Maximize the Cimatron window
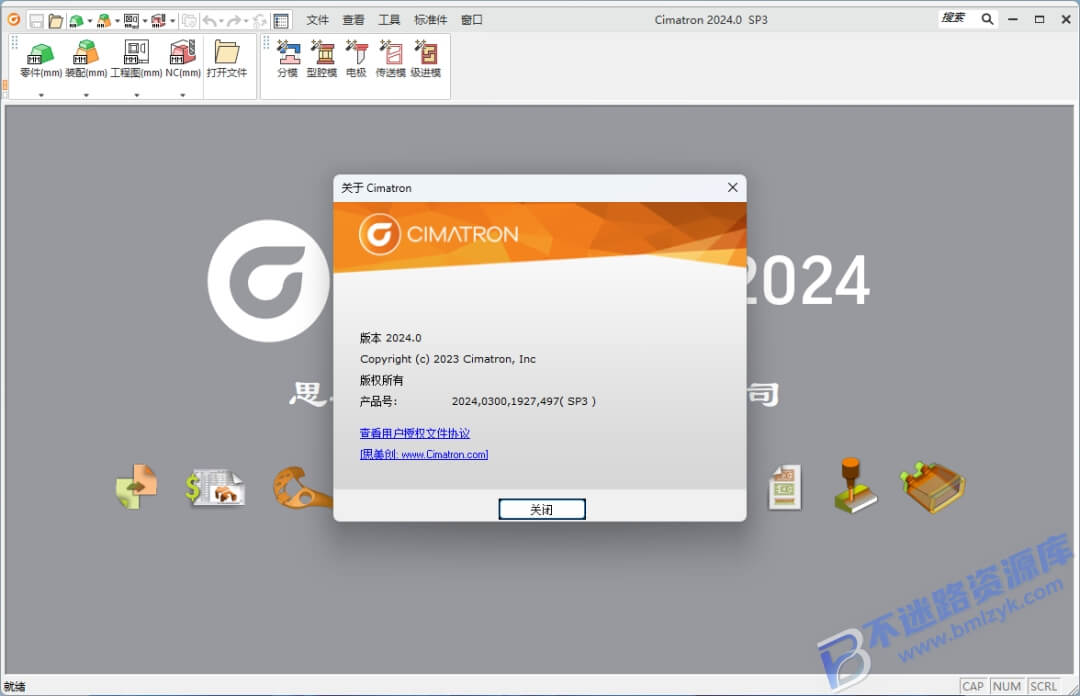The height and width of the screenshot is (696, 1080). pyautogui.click(x=1039, y=19)
